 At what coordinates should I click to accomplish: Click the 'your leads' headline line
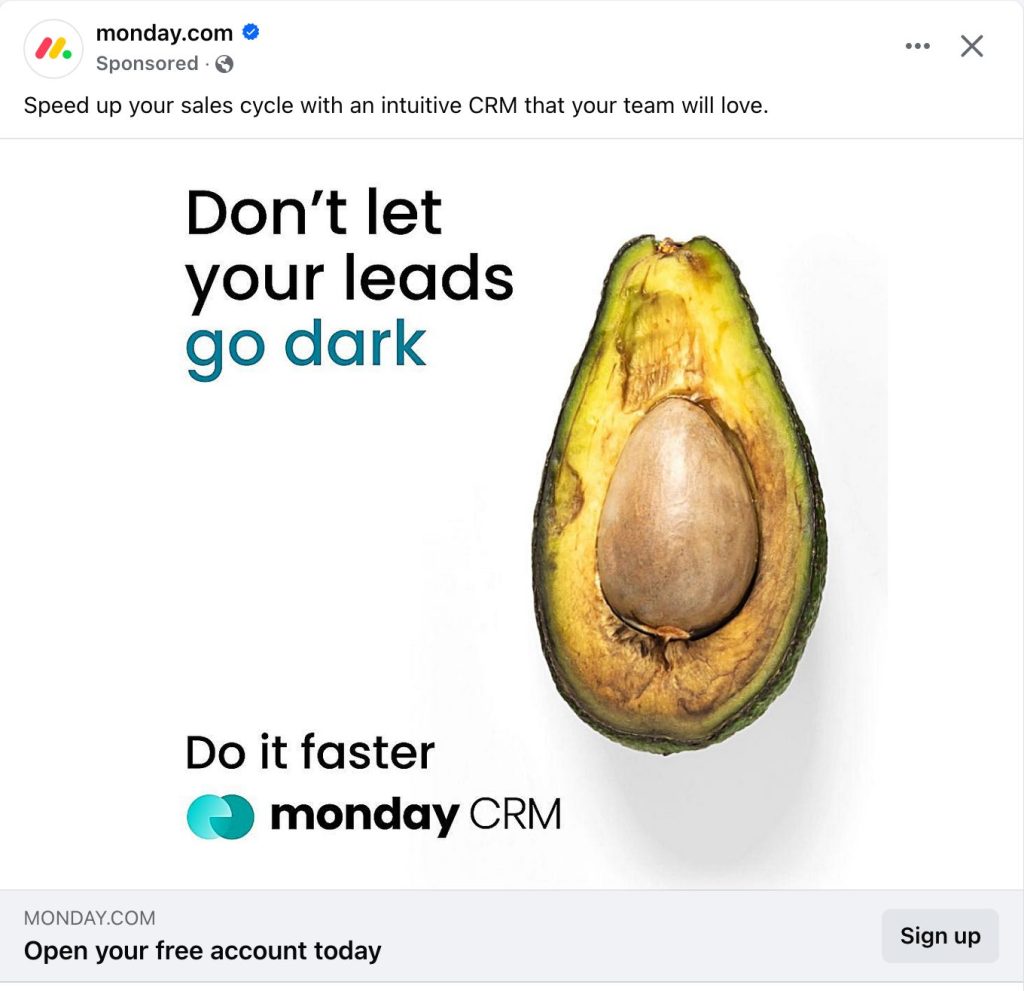349,279
